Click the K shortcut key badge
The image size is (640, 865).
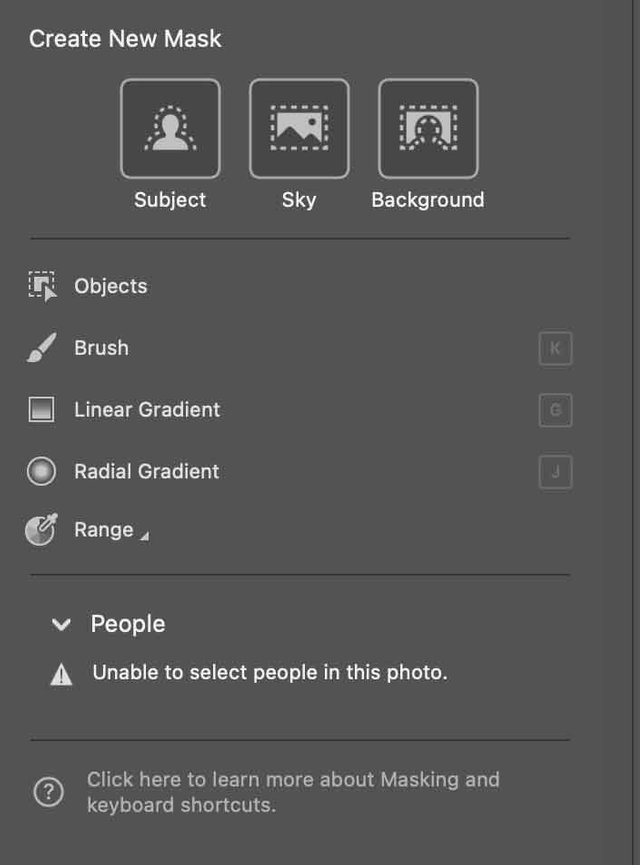click(x=555, y=349)
